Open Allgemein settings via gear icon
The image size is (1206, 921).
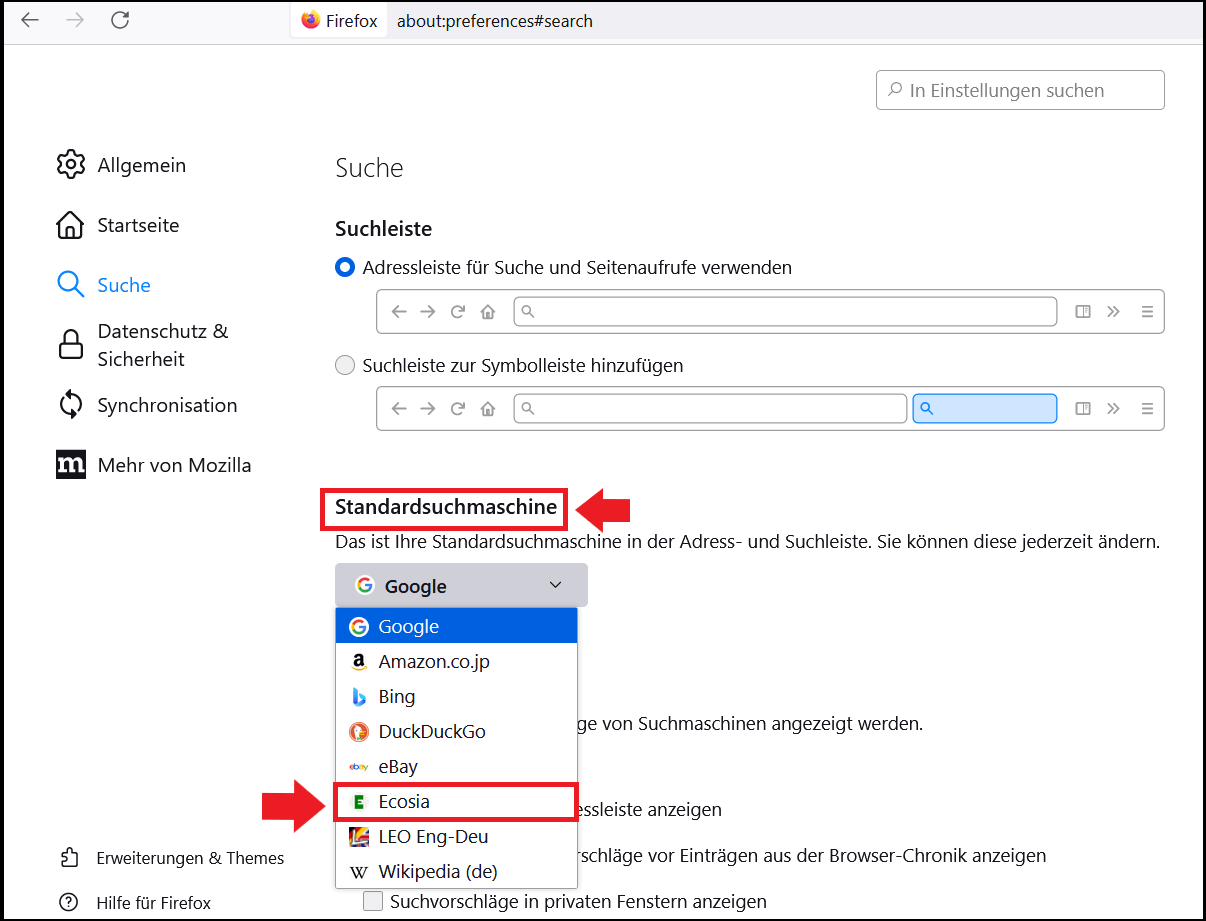coord(70,165)
